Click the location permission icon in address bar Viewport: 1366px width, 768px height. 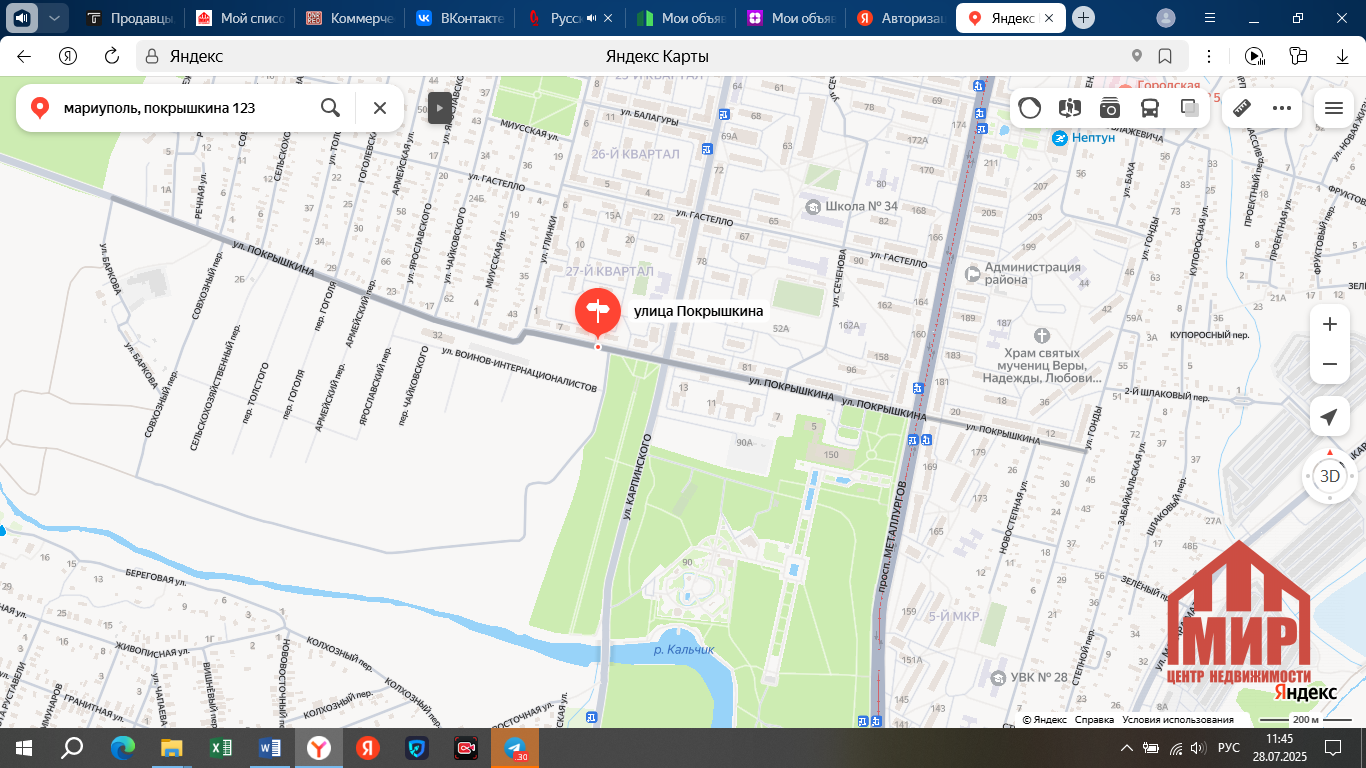coord(1137,56)
